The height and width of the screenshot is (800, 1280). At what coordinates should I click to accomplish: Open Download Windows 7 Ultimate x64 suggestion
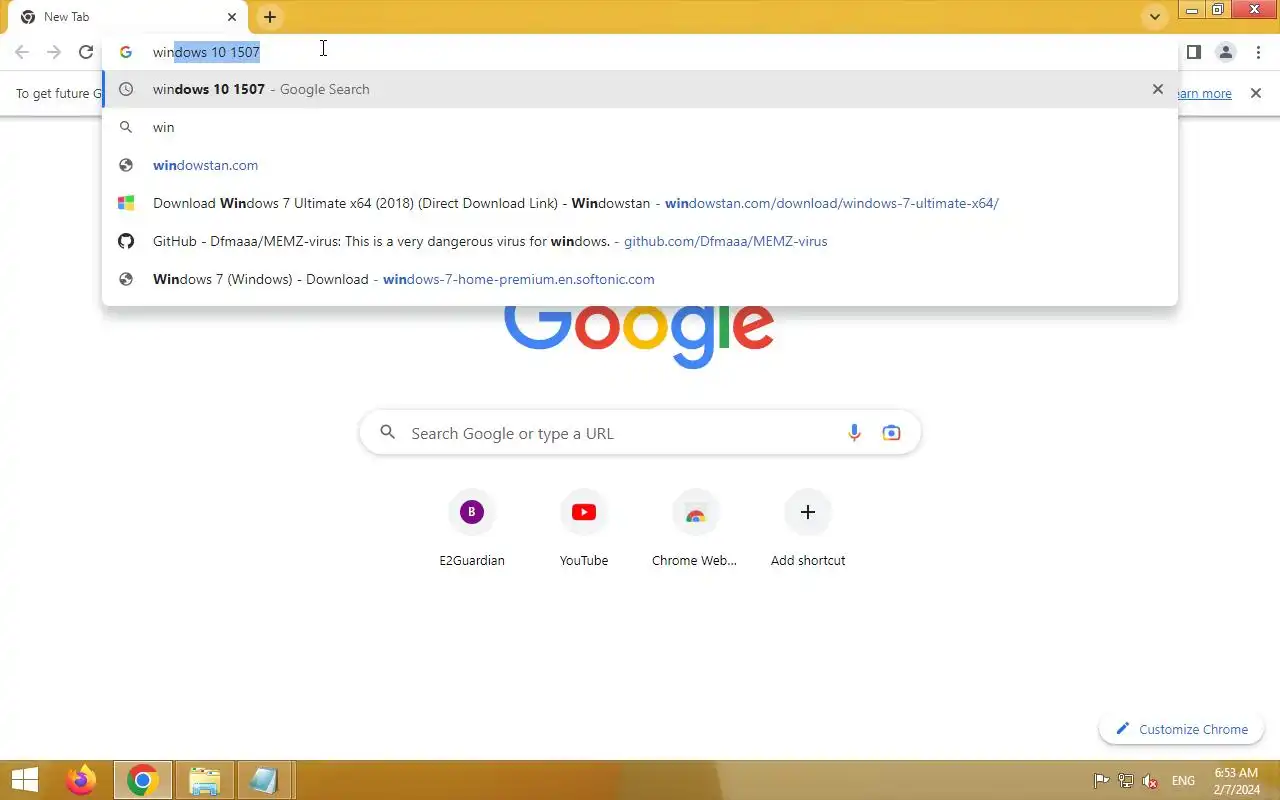pyautogui.click(x=640, y=203)
